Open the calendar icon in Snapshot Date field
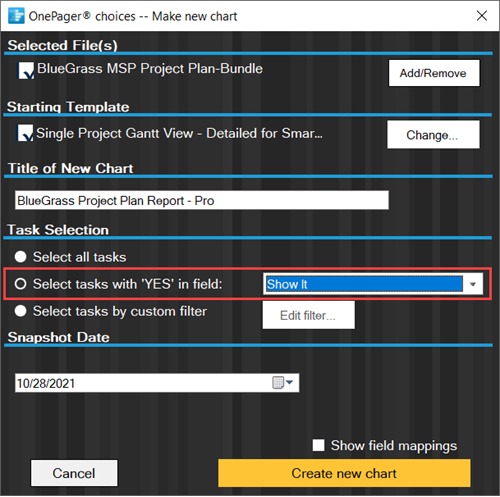Screen dimensions: 500x497 pyautogui.click(x=278, y=383)
